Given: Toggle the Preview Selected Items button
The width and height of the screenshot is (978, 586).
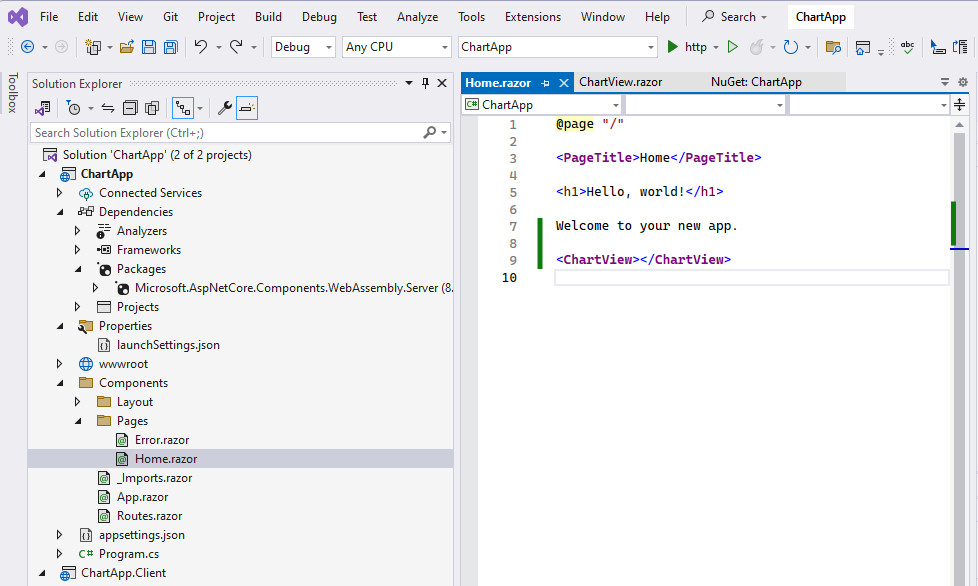Looking at the screenshot, I should click(x=247, y=108).
